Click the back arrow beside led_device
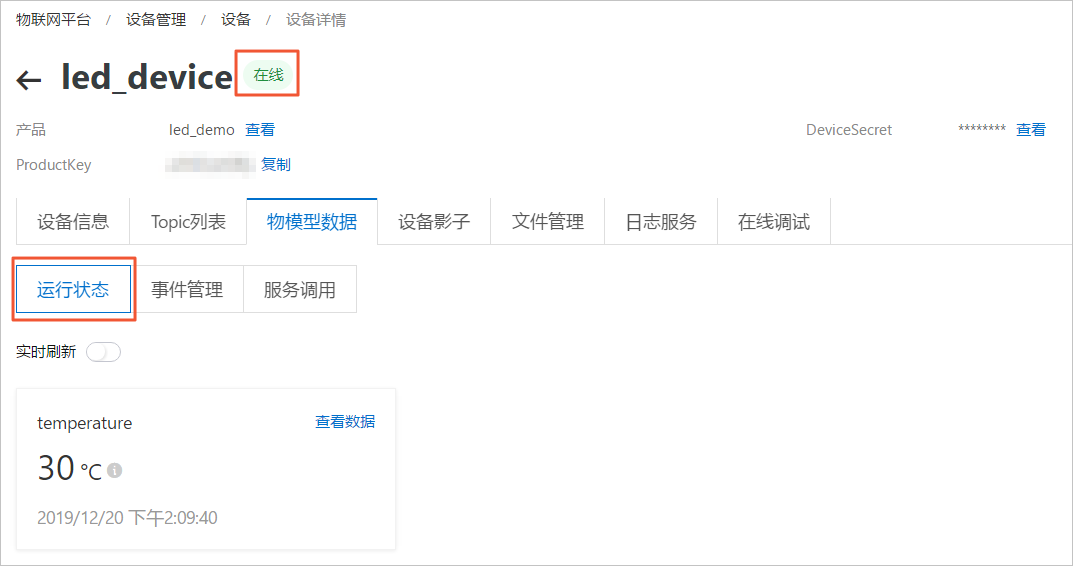Screen dimensions: 1073x566 [29, 80]
